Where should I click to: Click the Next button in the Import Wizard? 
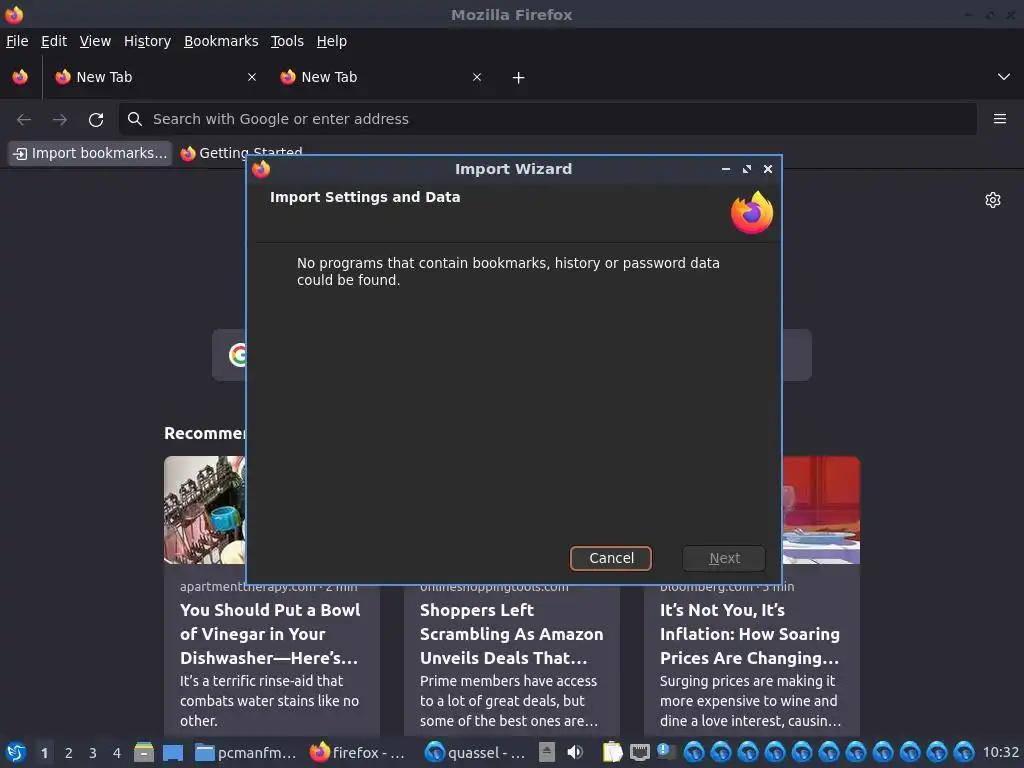(724, 558)
